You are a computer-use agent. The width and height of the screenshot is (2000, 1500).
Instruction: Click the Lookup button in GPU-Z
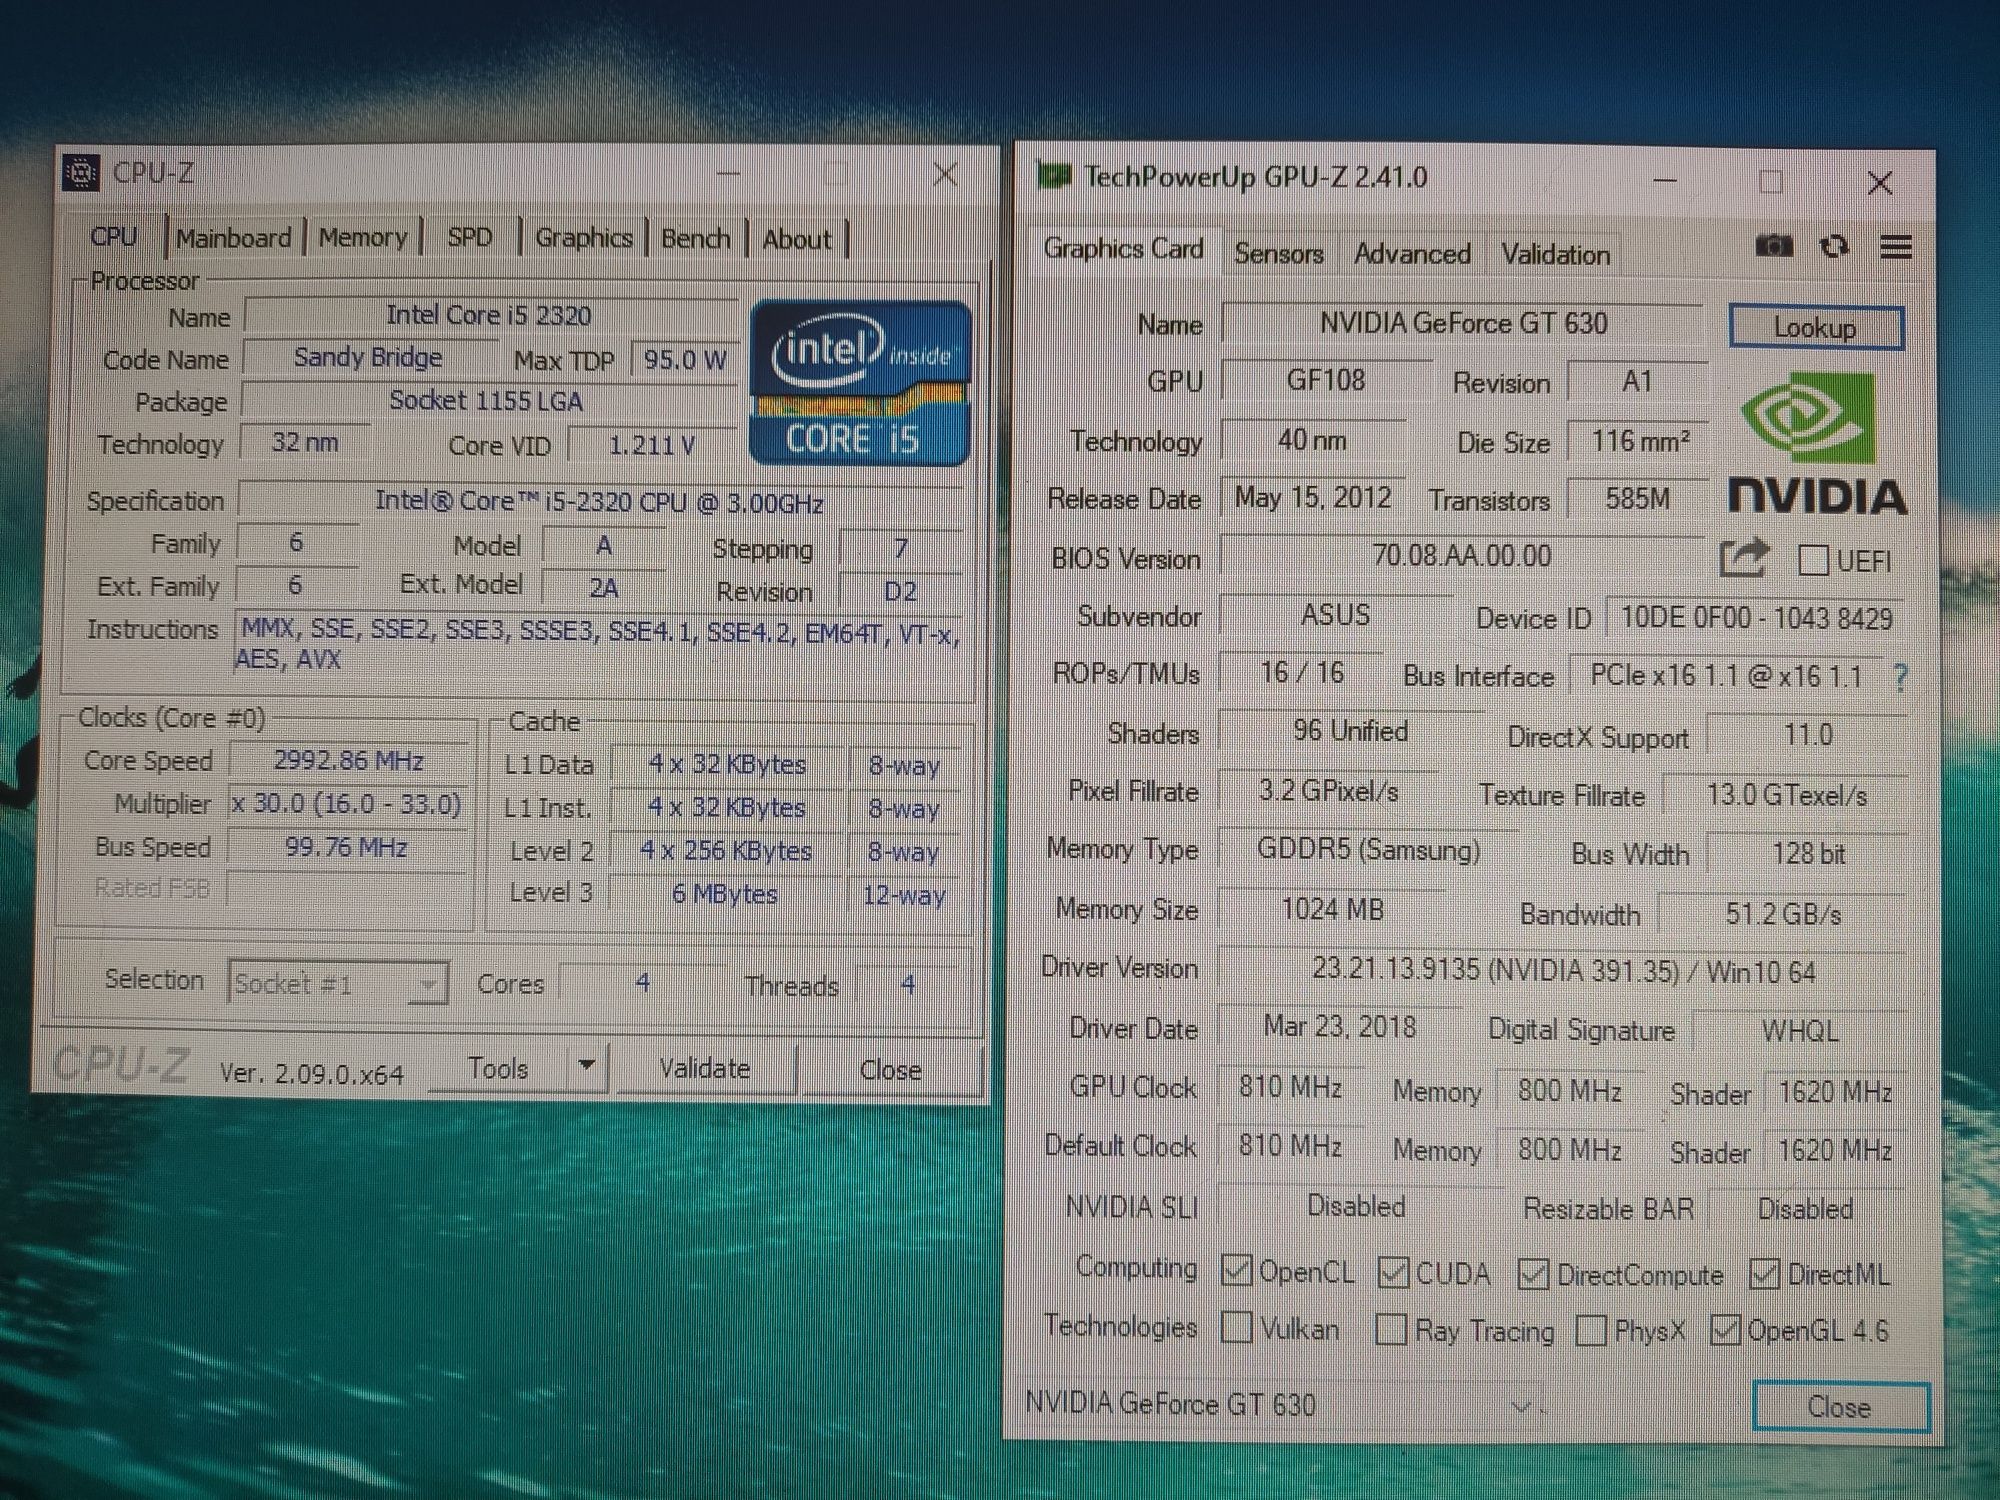point(1815,328)
